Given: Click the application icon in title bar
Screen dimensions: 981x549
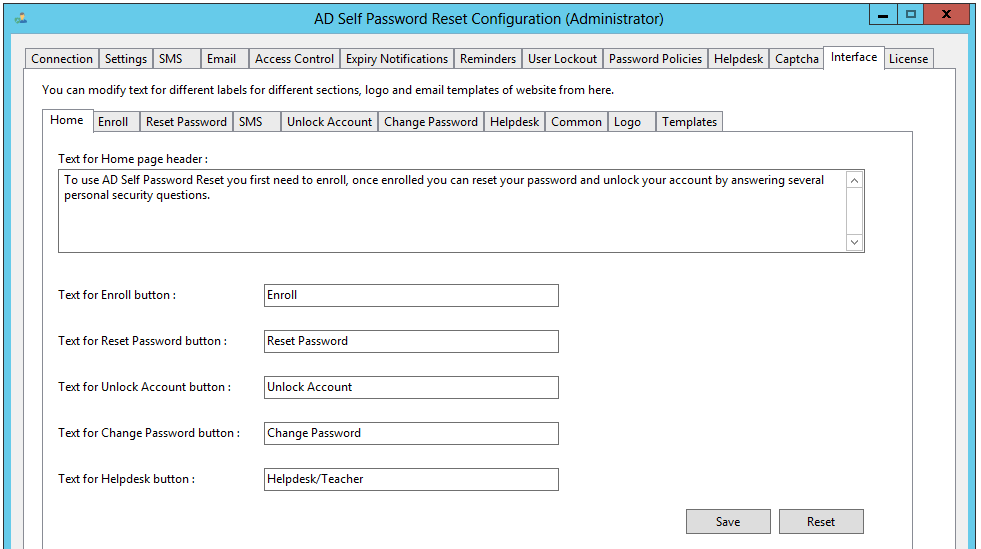Looking at the screenshot, I should point(21,18).
